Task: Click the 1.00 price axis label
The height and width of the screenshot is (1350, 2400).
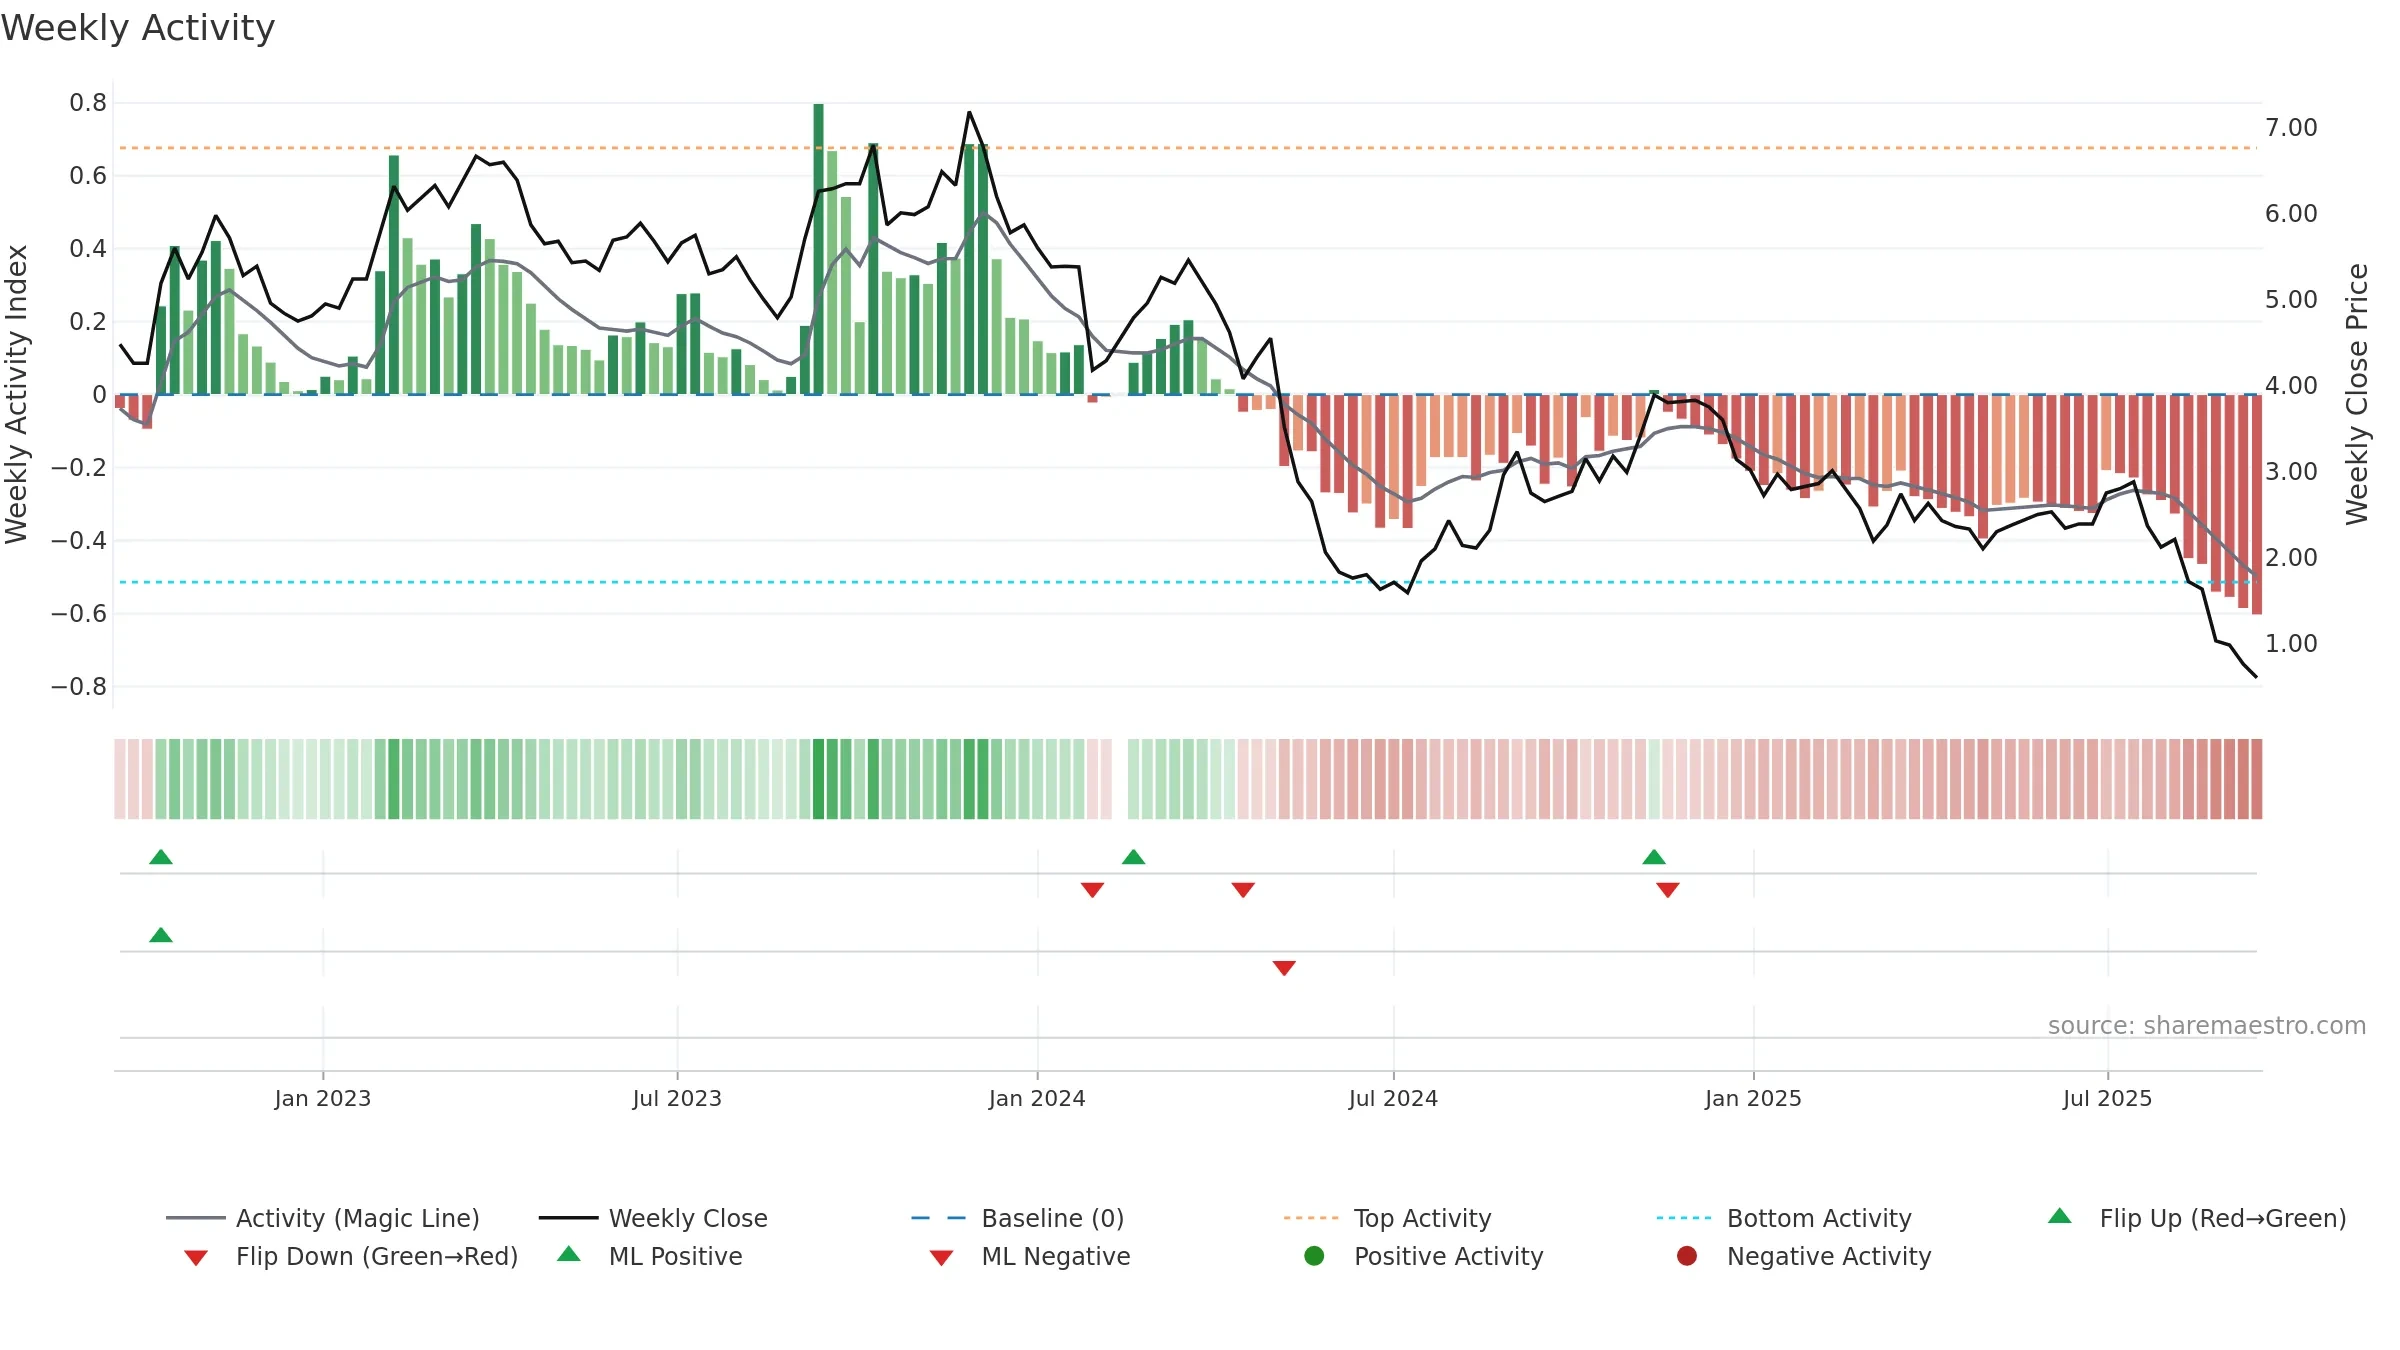Action: 2291,644
